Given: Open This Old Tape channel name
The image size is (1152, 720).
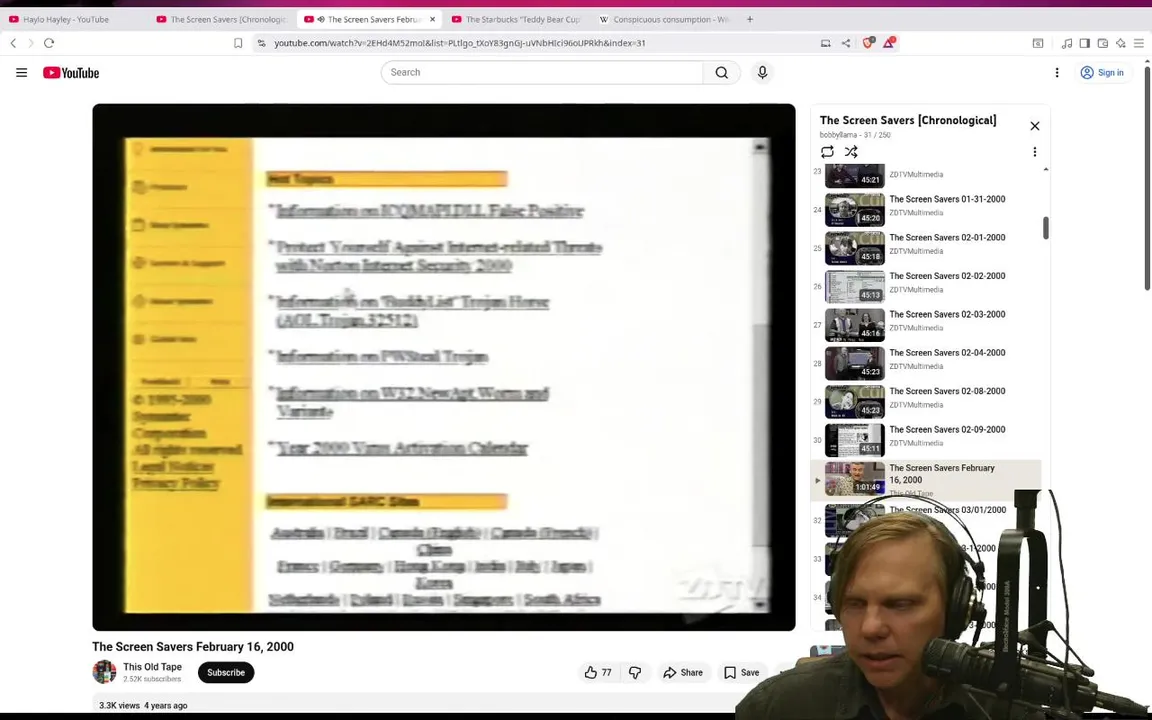Looking at the screenshot, I should pyautogui.click(x=152, y=667).
